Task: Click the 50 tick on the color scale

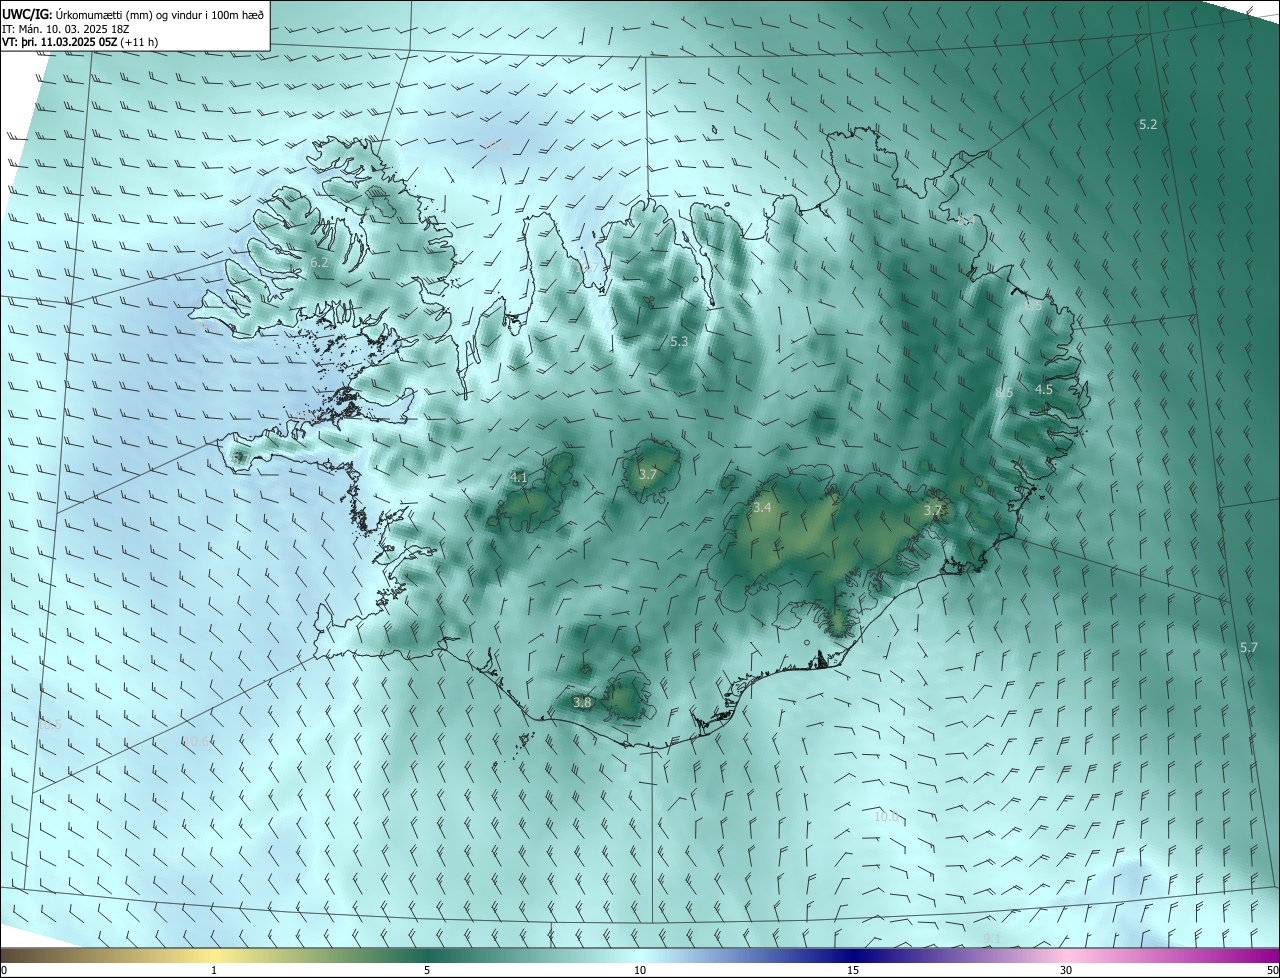Action: pyautogui.click(x=1272, y=970)
